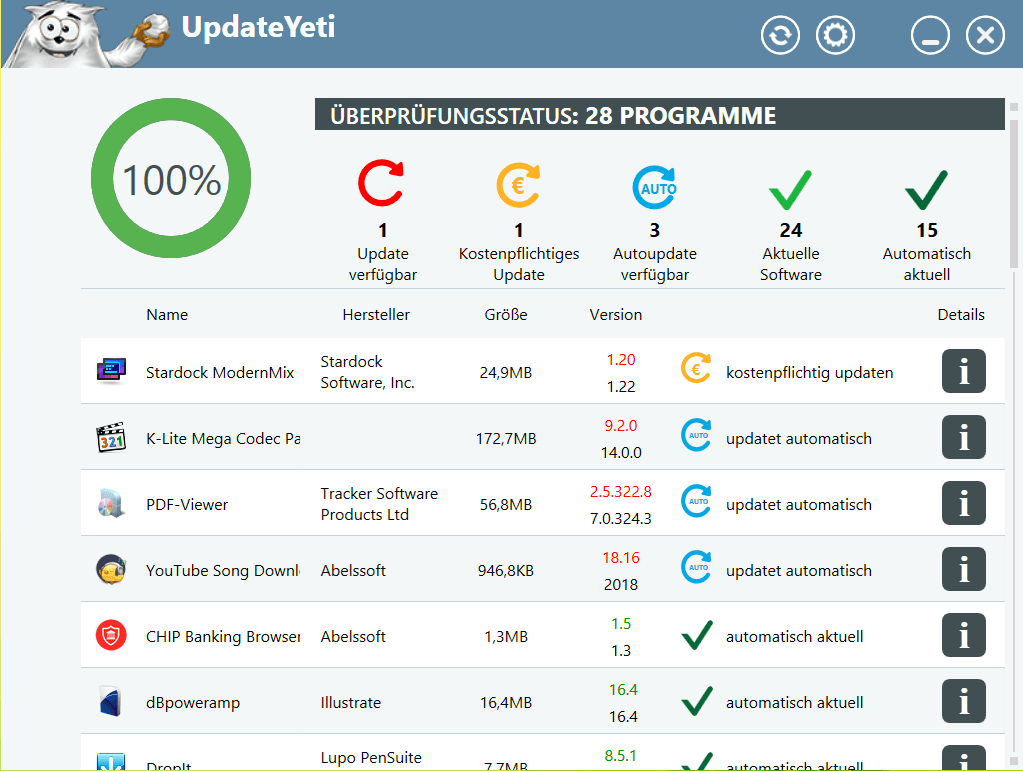
Task: Open settings via the gear icon
Action: (836, 36)
